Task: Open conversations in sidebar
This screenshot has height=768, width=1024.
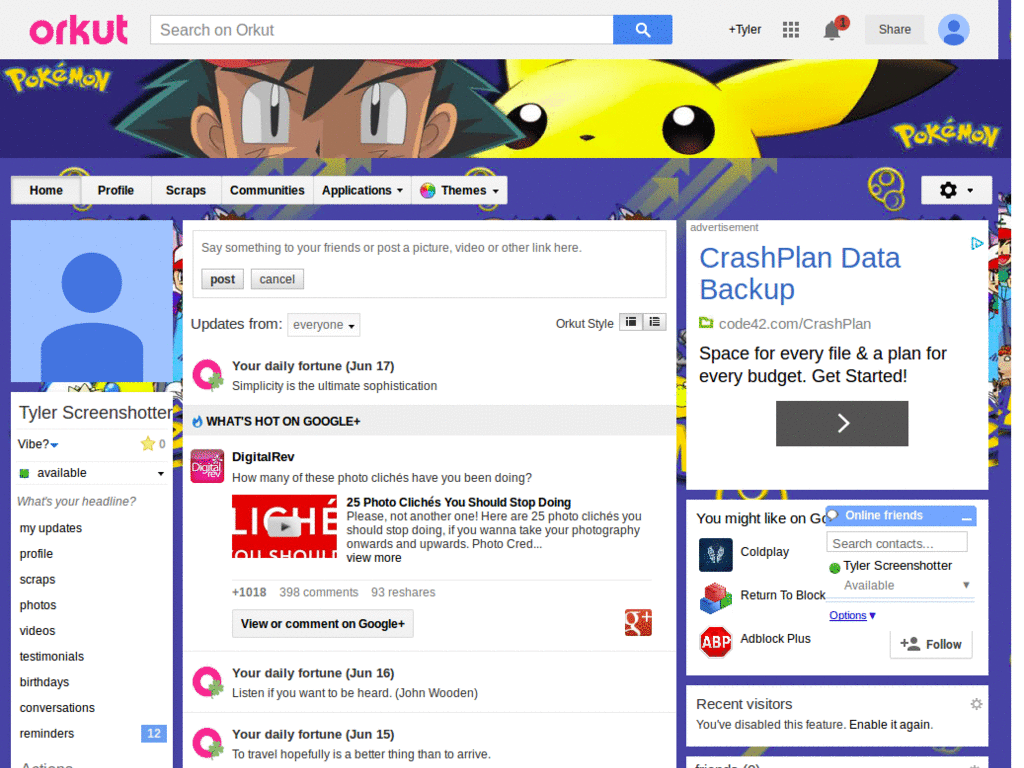Action: (57, 708)
